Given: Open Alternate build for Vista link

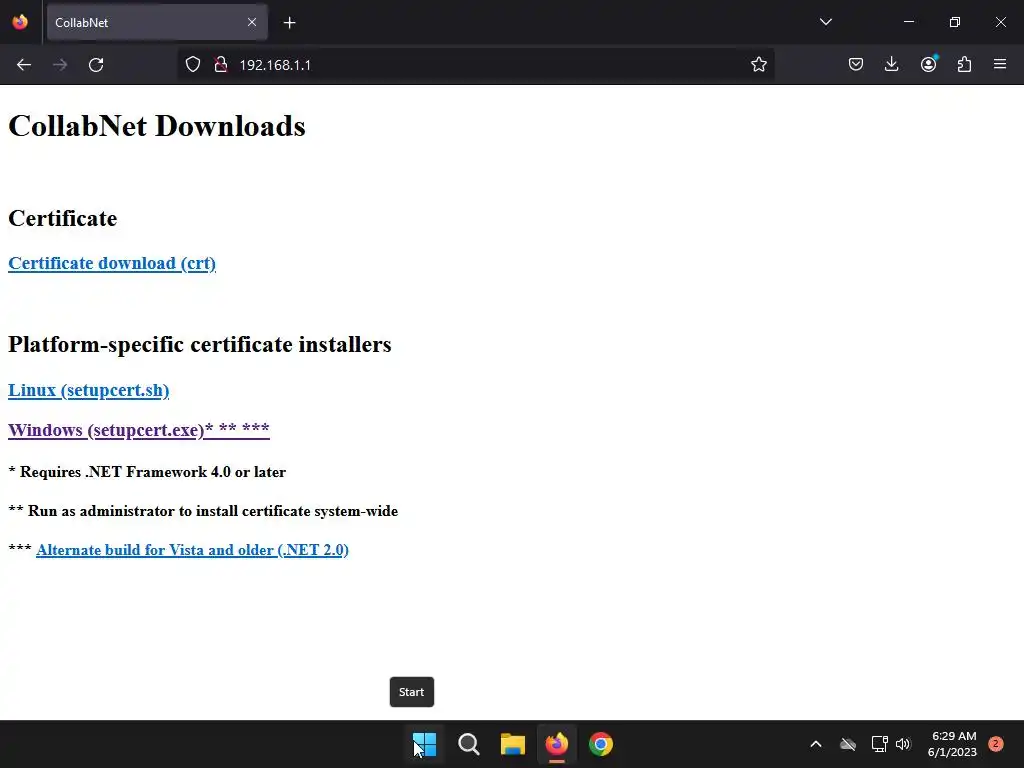Looking at the screenshot, I should (x=193, y=550).
